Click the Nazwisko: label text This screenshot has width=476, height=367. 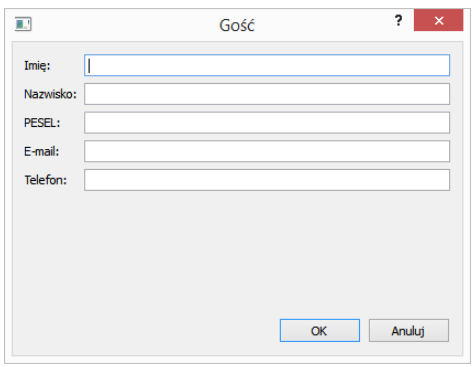(50, 94)
